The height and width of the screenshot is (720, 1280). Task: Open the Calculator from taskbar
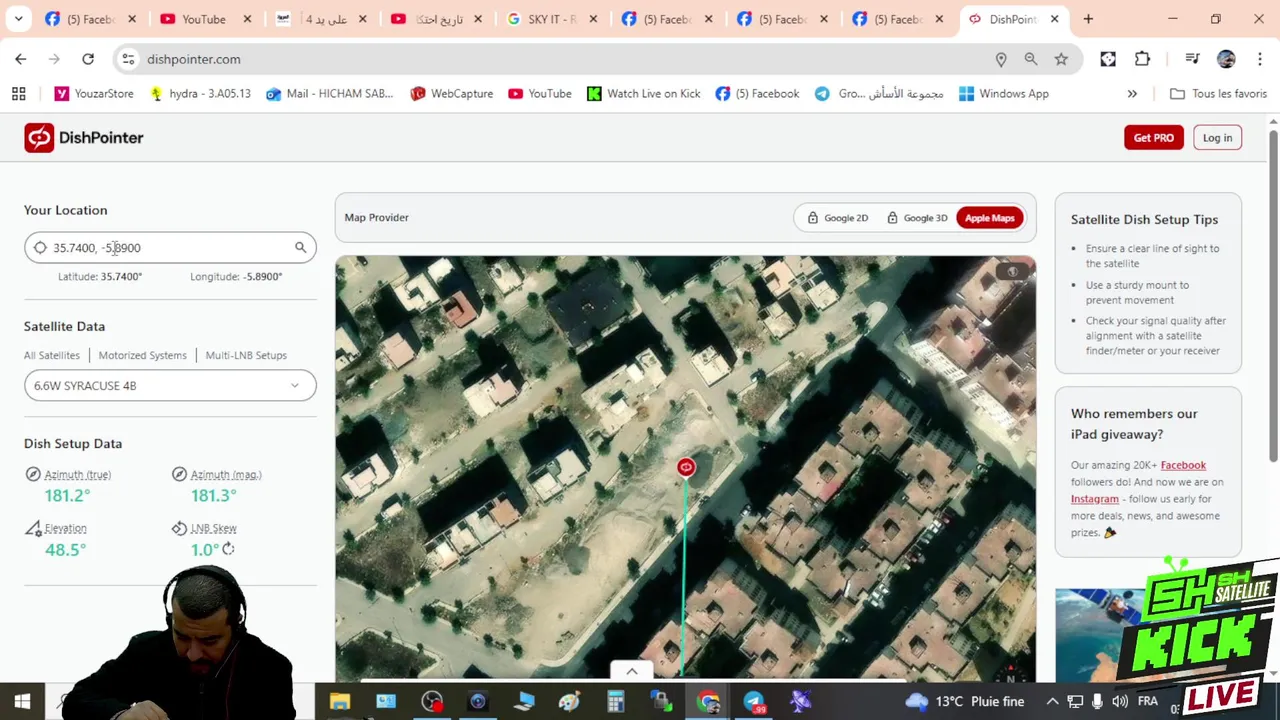616,702
